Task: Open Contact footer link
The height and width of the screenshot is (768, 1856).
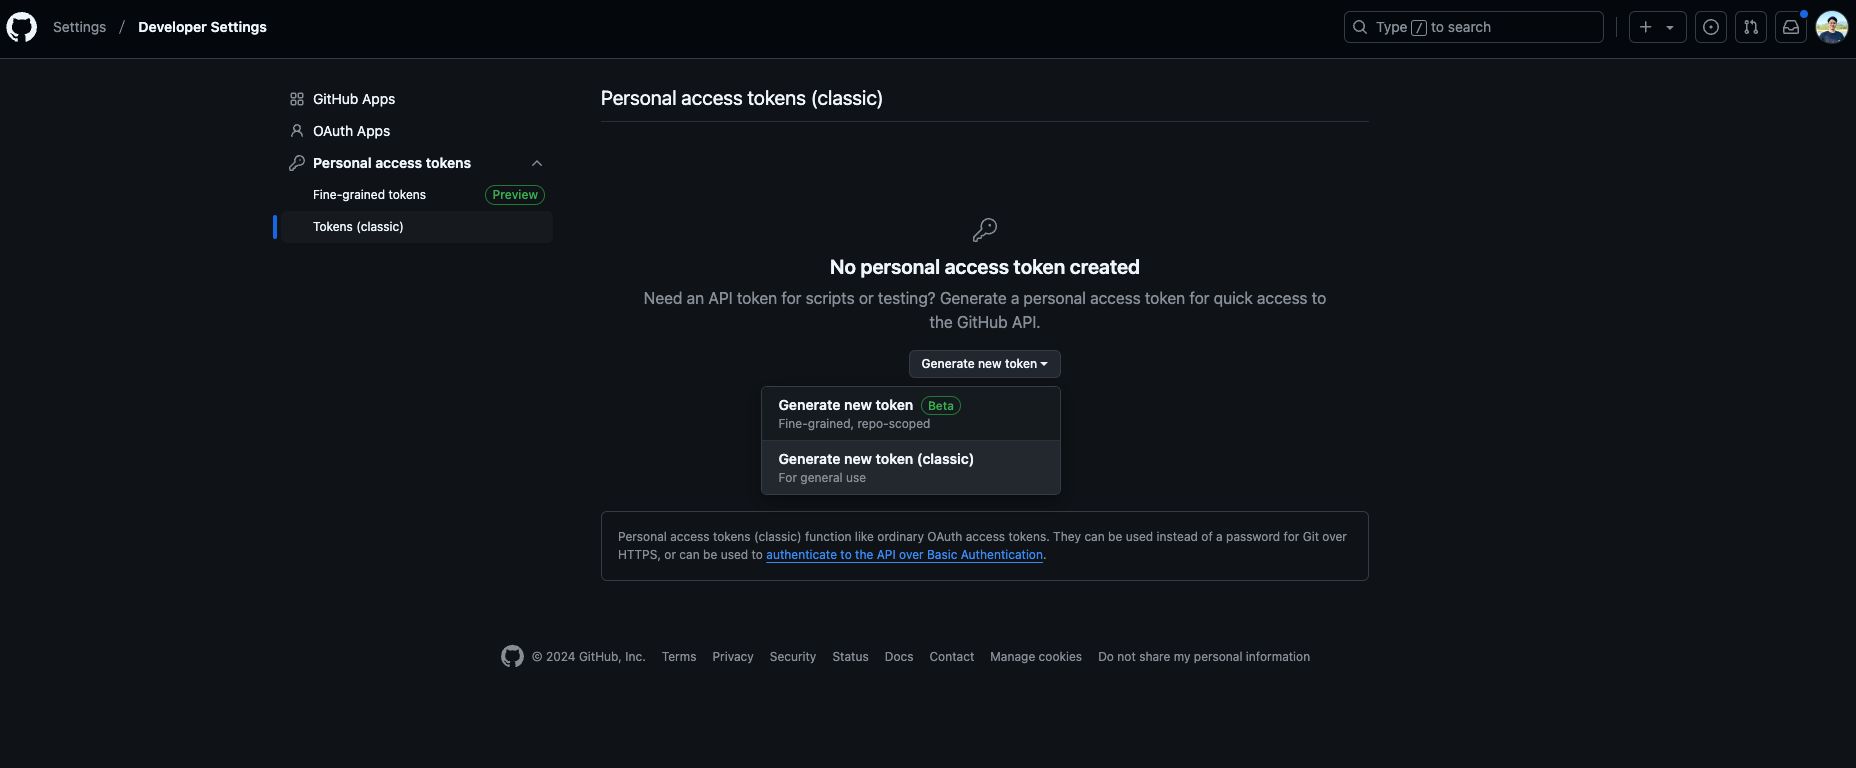Action: pyautogui.click(x=952, y=657)
